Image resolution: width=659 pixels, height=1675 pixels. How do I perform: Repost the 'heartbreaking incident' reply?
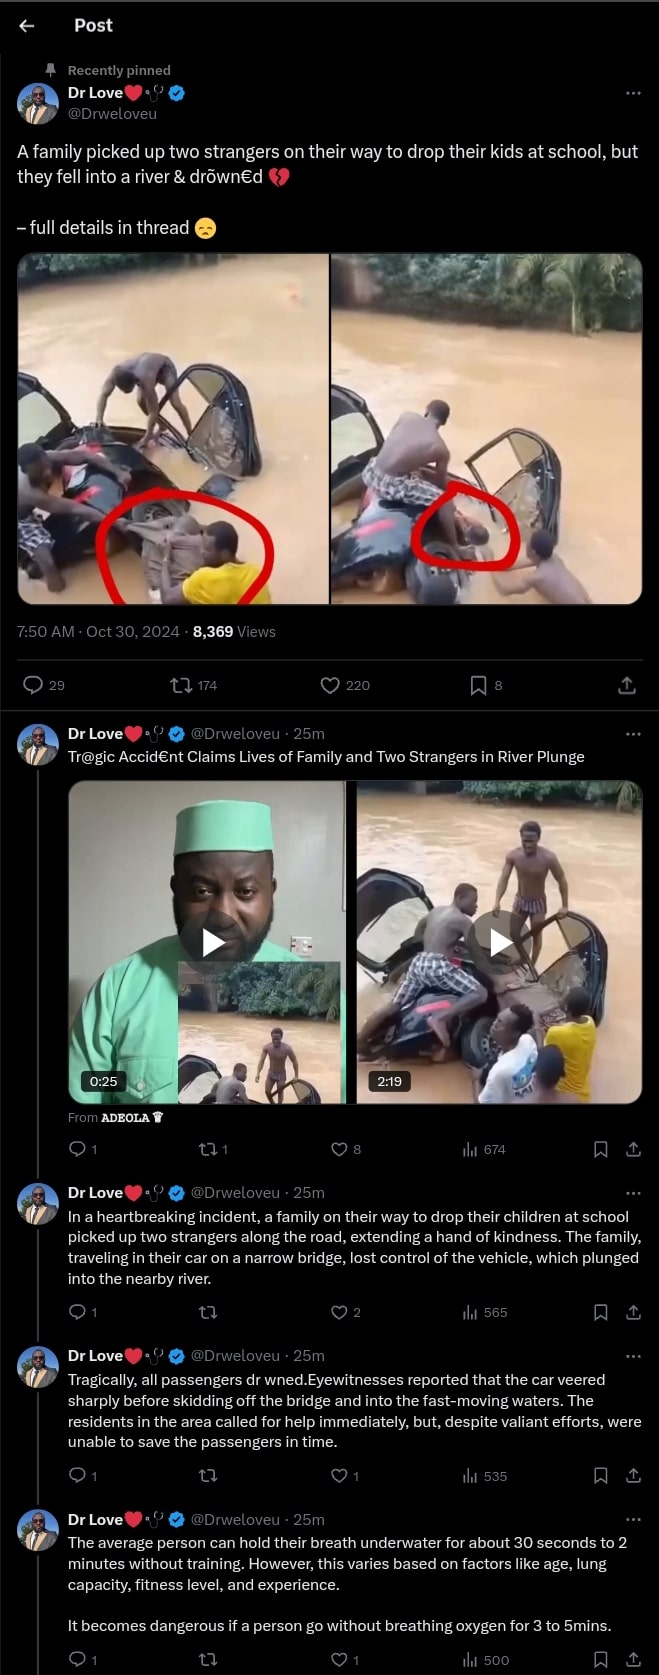208,1312
